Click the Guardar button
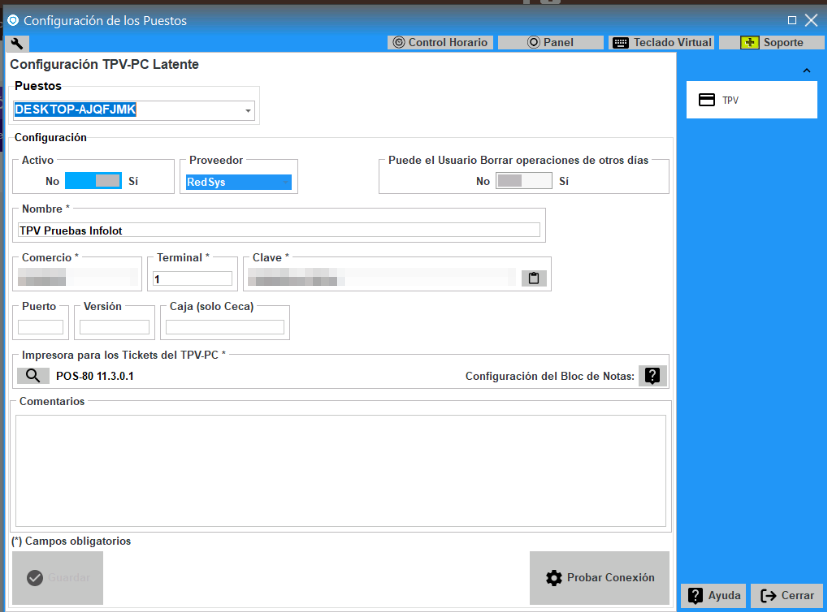 tap(57, 578)
